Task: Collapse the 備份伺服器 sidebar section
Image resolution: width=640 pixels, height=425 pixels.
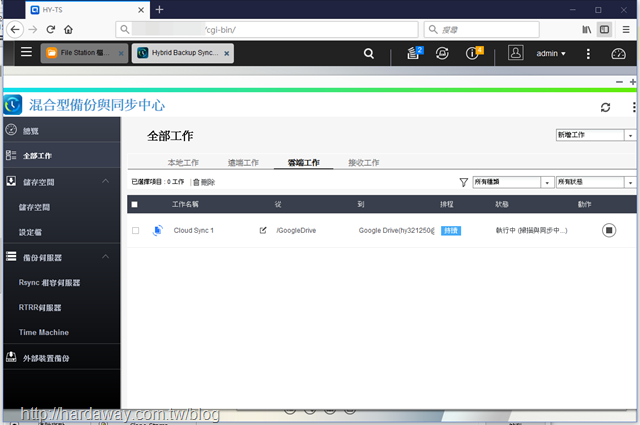Action: point(105,256)
